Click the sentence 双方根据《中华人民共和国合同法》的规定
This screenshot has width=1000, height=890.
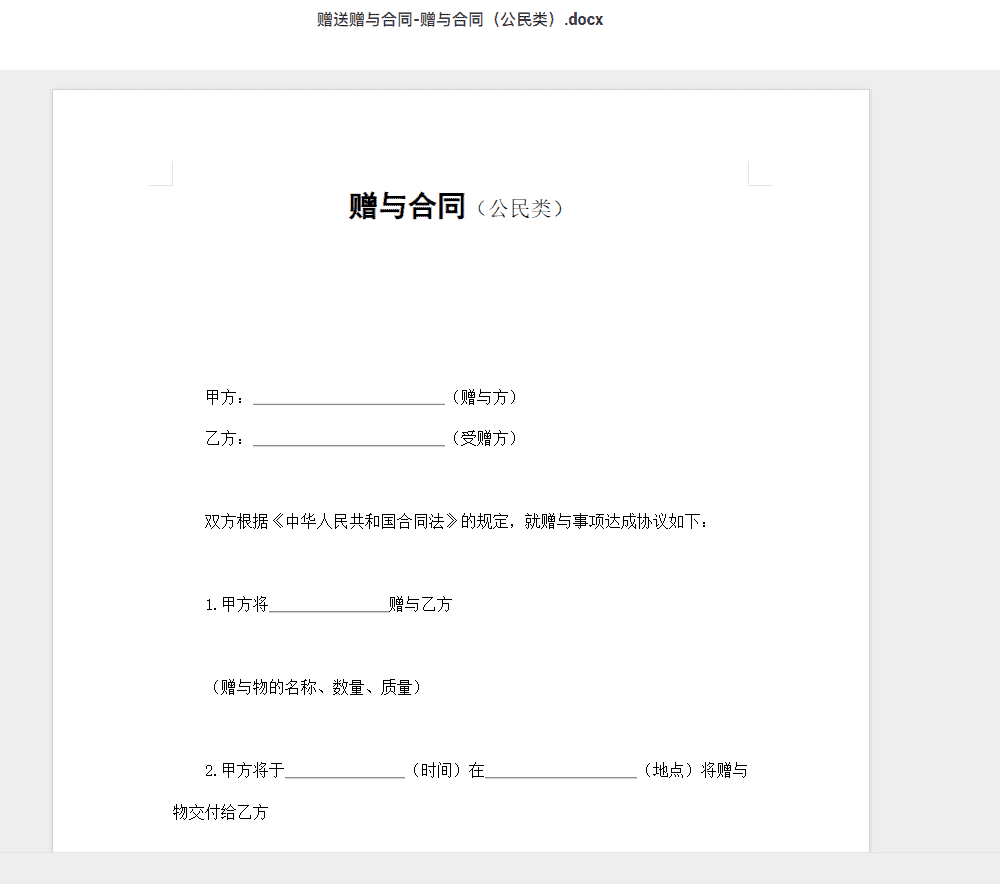pos(356,522)
